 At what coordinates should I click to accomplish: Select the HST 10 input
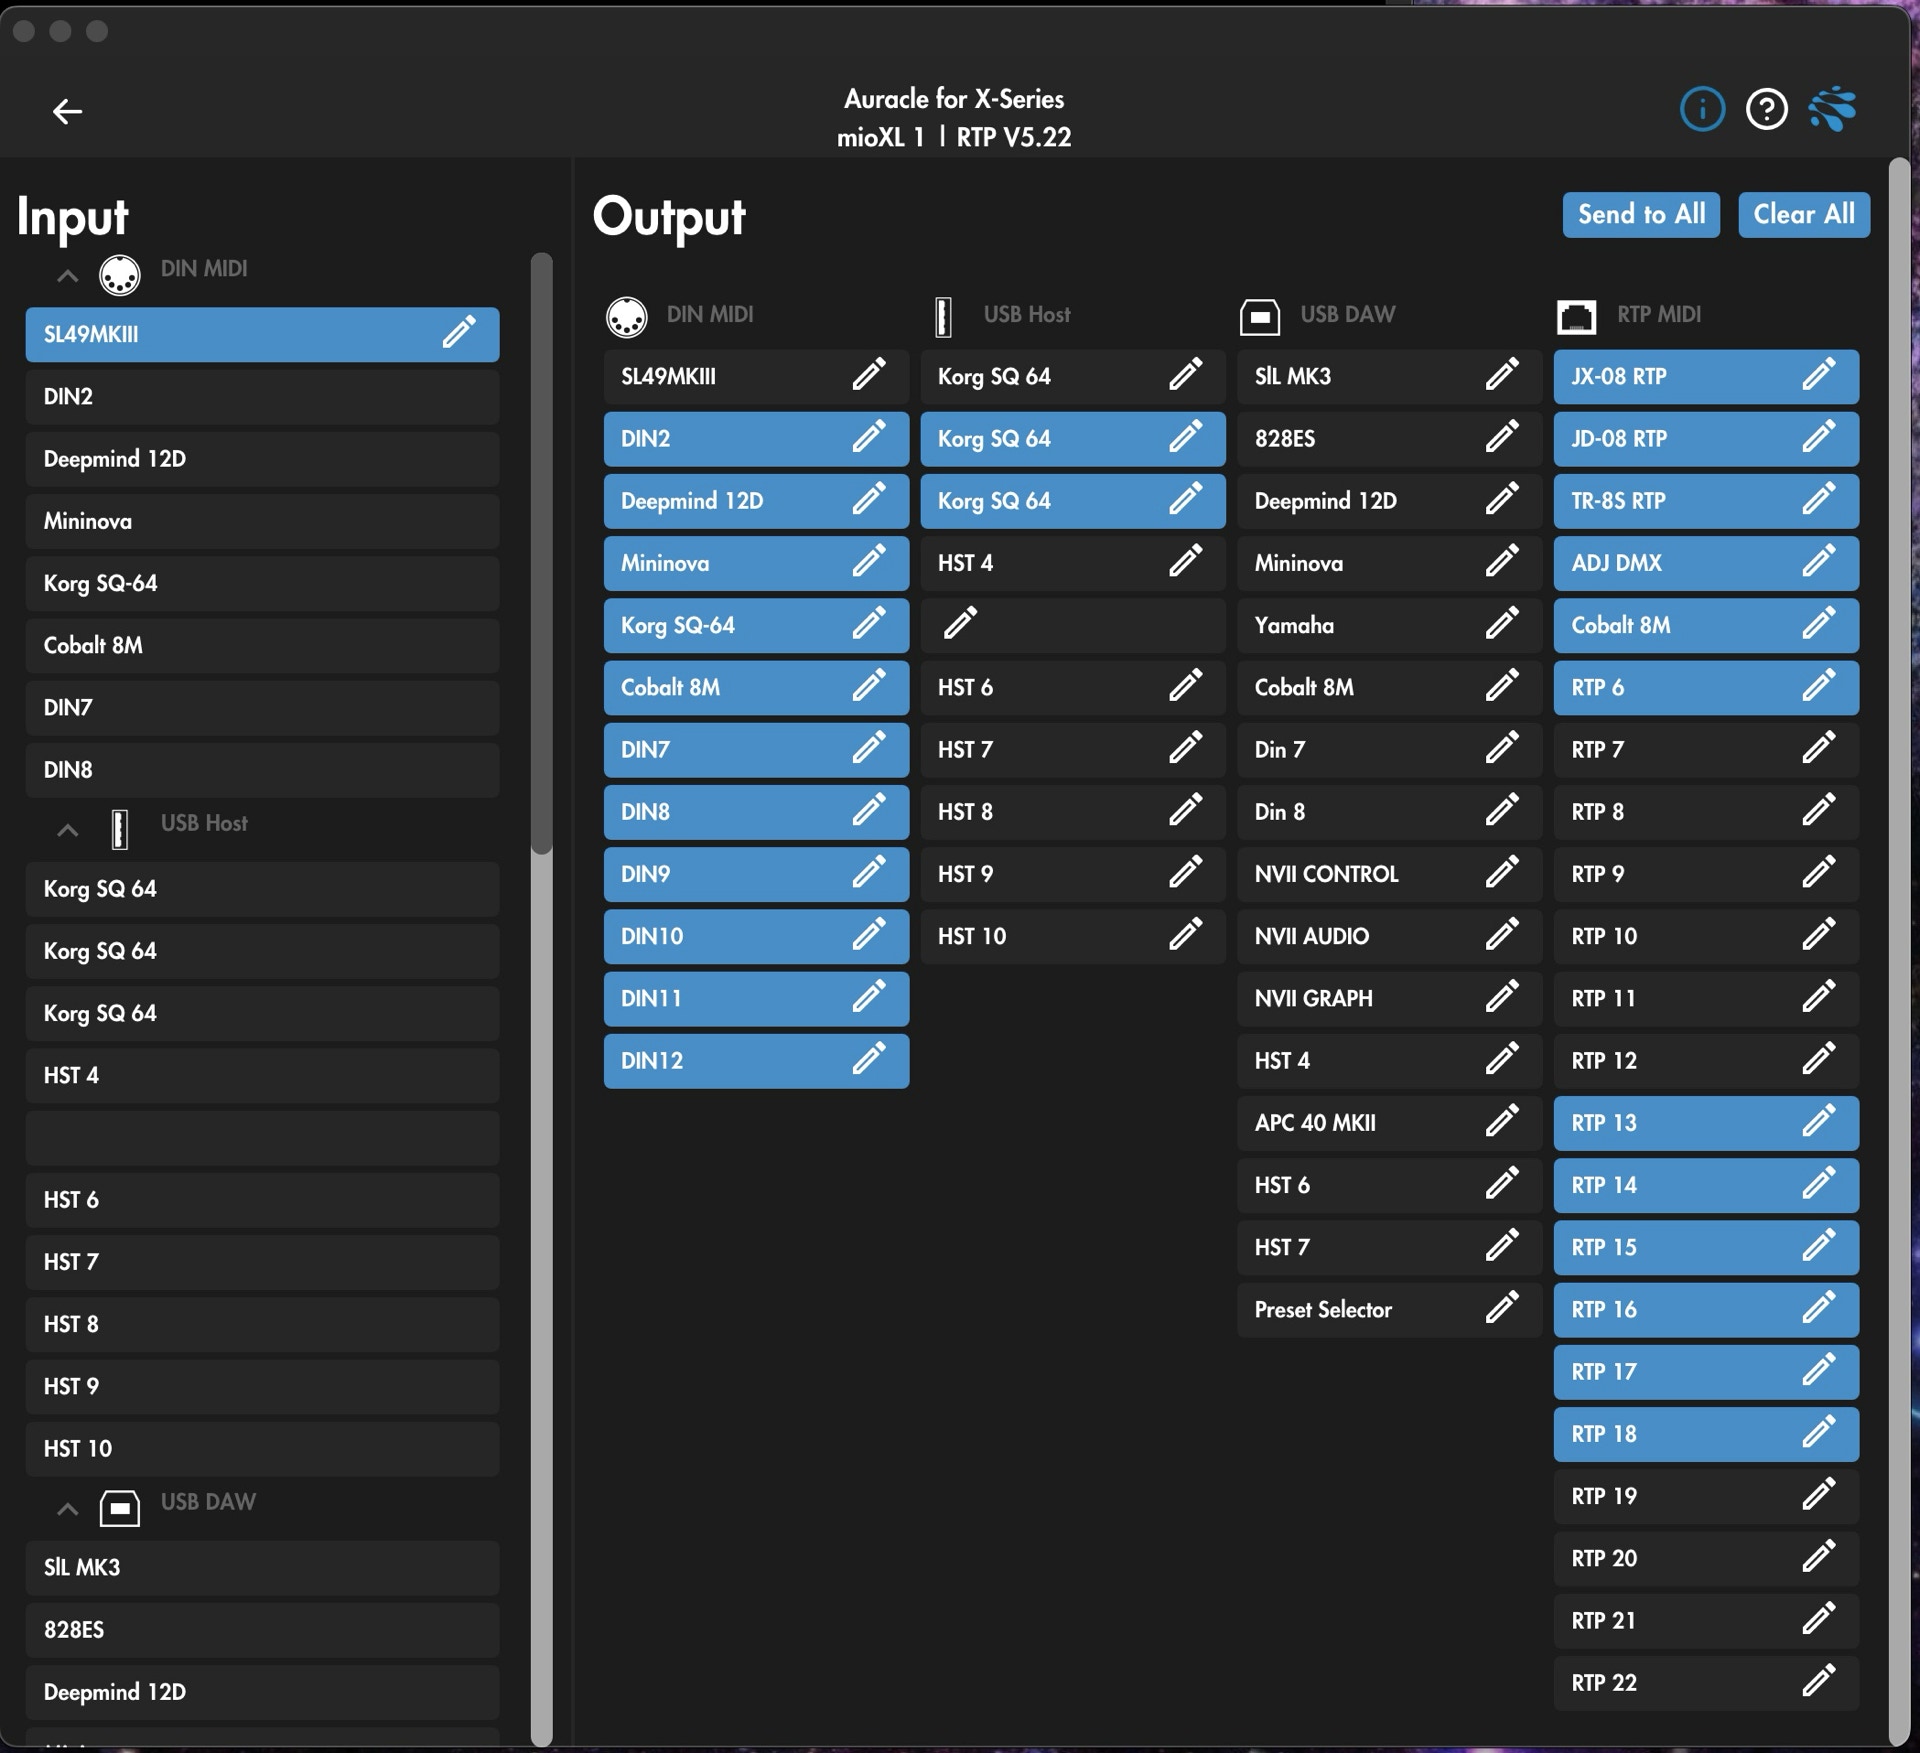pos(262,1448)
